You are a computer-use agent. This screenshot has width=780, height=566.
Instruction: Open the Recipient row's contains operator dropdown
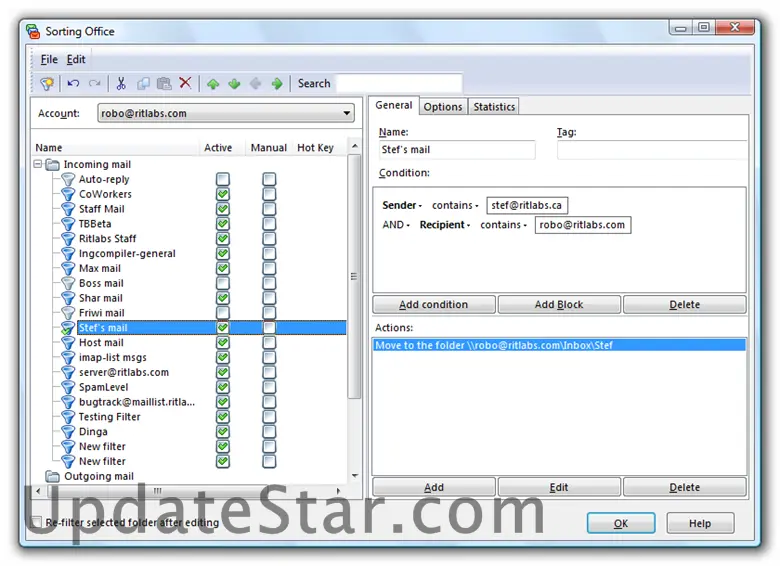[503, 225]
